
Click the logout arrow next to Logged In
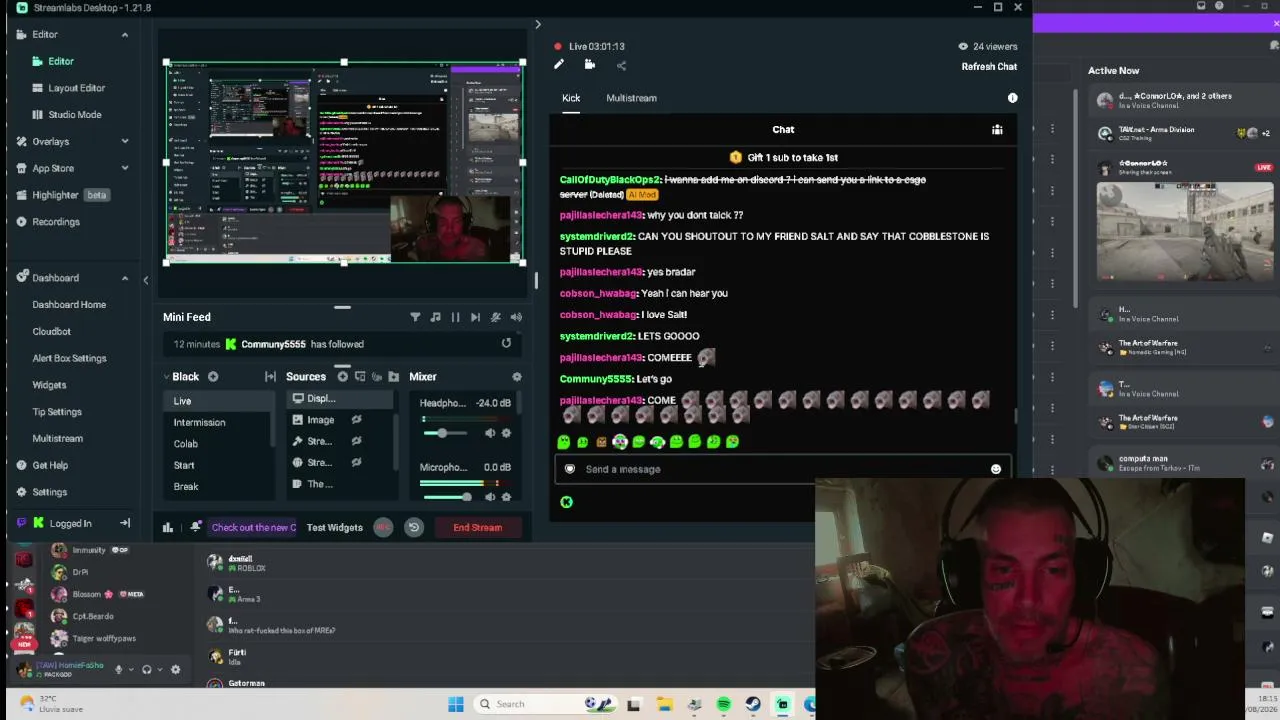pos(125,523)
